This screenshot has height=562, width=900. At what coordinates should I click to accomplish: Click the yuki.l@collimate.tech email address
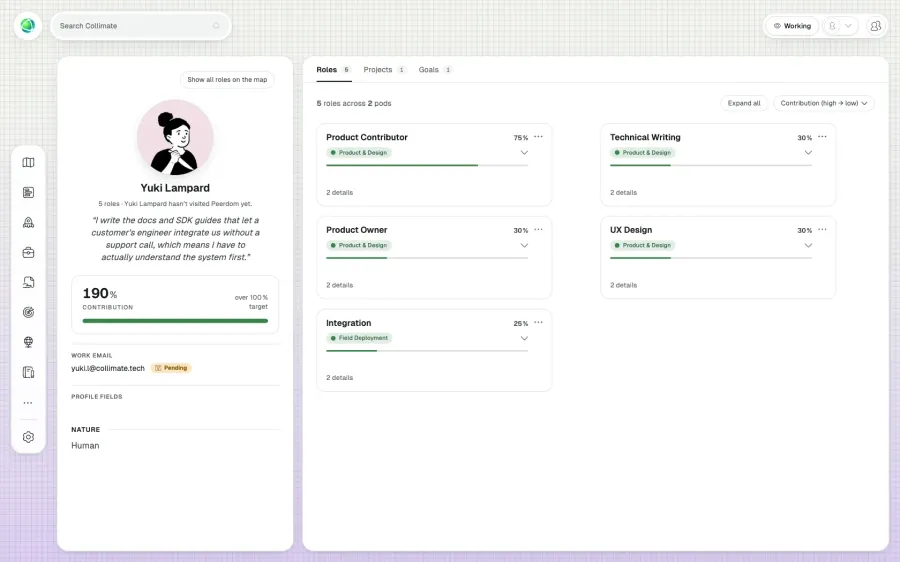pyautogui.click(x=108, y=369)
